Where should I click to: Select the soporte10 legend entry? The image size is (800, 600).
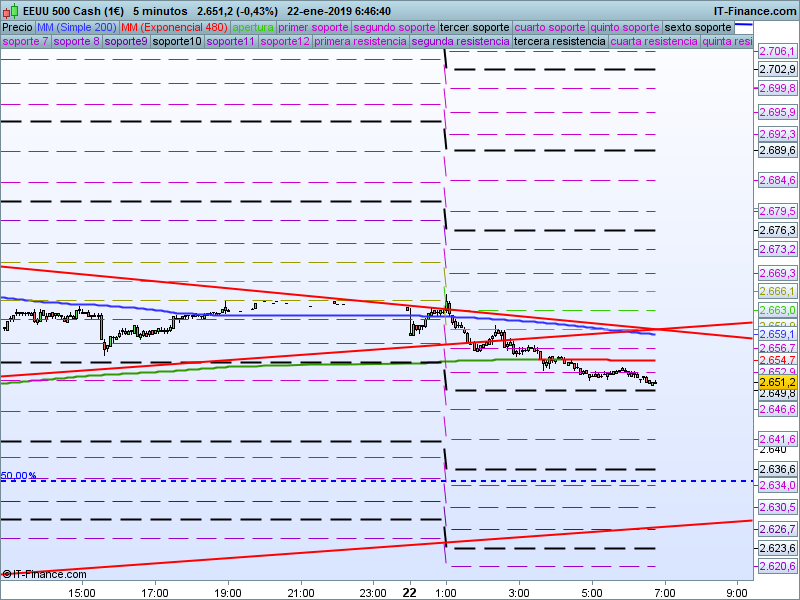tap(178, 42)
